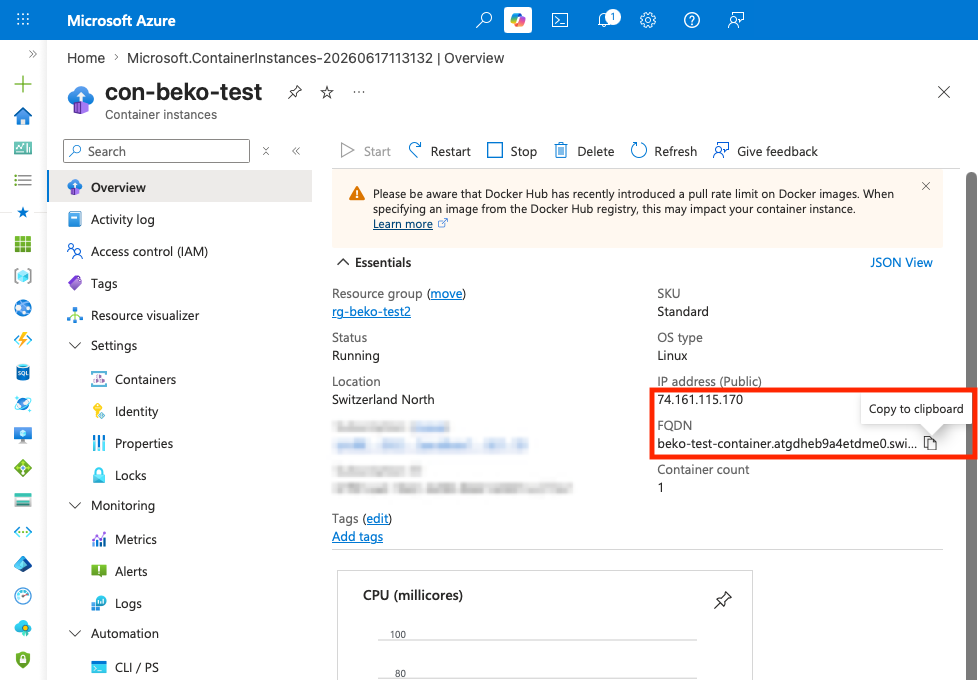978x680 pixels.
Task: Open Azure Cloud Shell icon
Action: coord(559,20)
